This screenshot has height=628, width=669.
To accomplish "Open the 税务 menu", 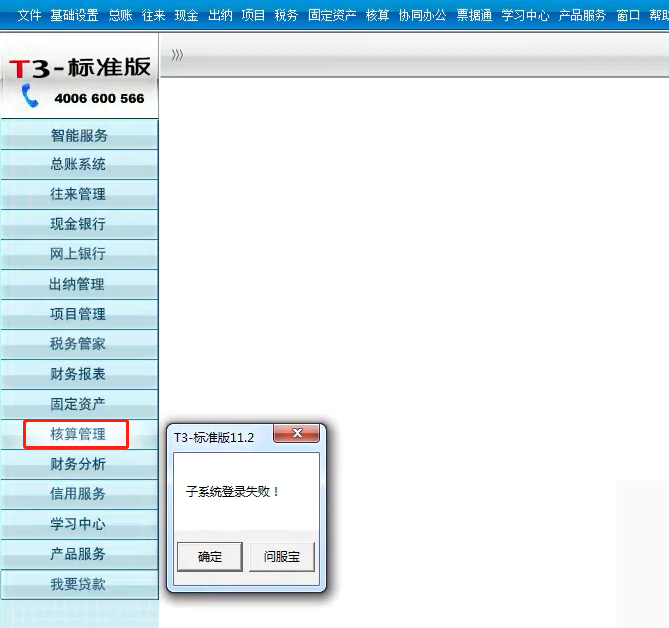I will click(x=286, y=15).
